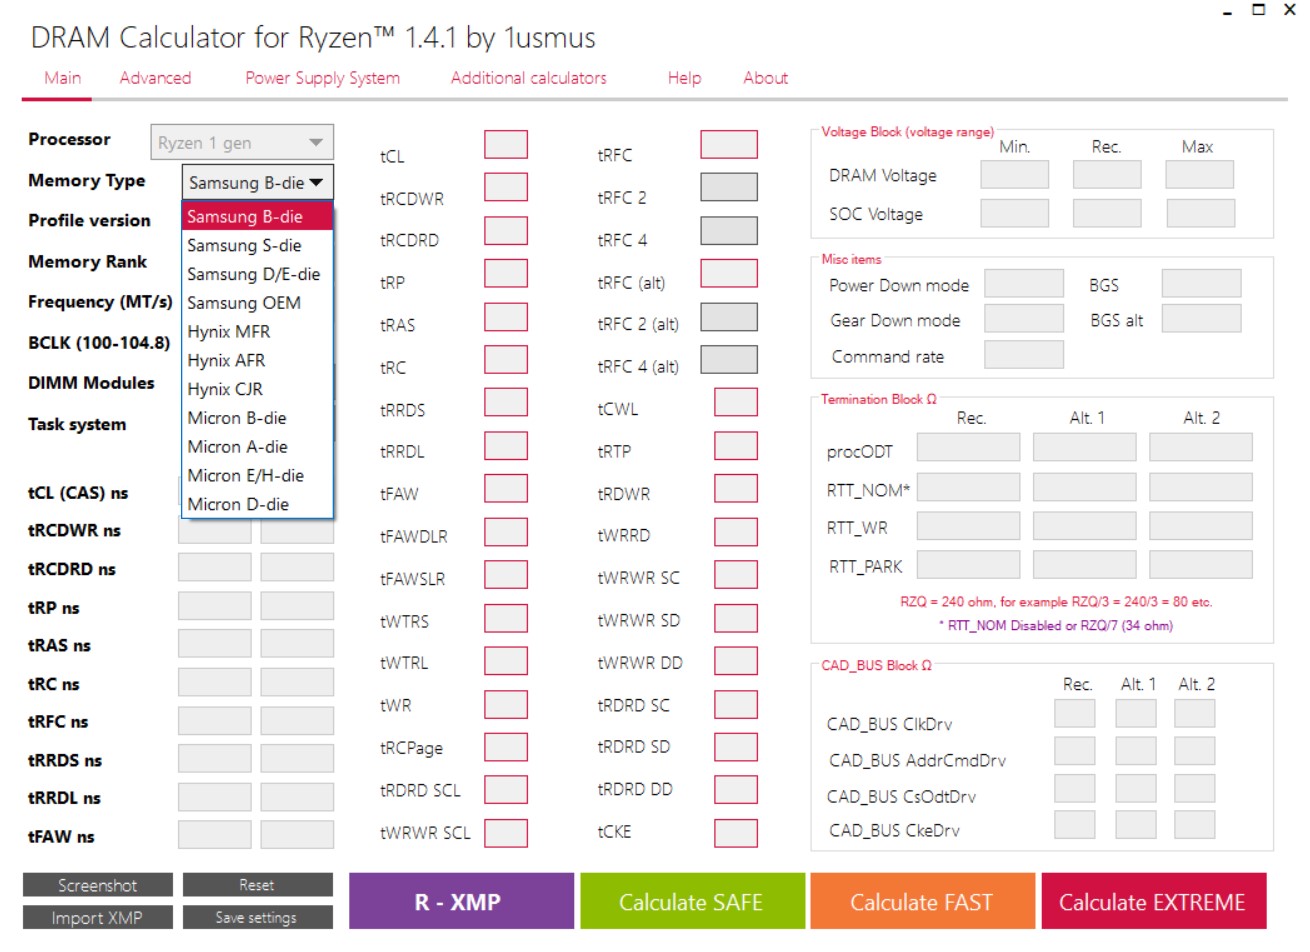Screen dimensions: 1310x952
Task: Click the BGS alt field
Action: (1201, 319)
